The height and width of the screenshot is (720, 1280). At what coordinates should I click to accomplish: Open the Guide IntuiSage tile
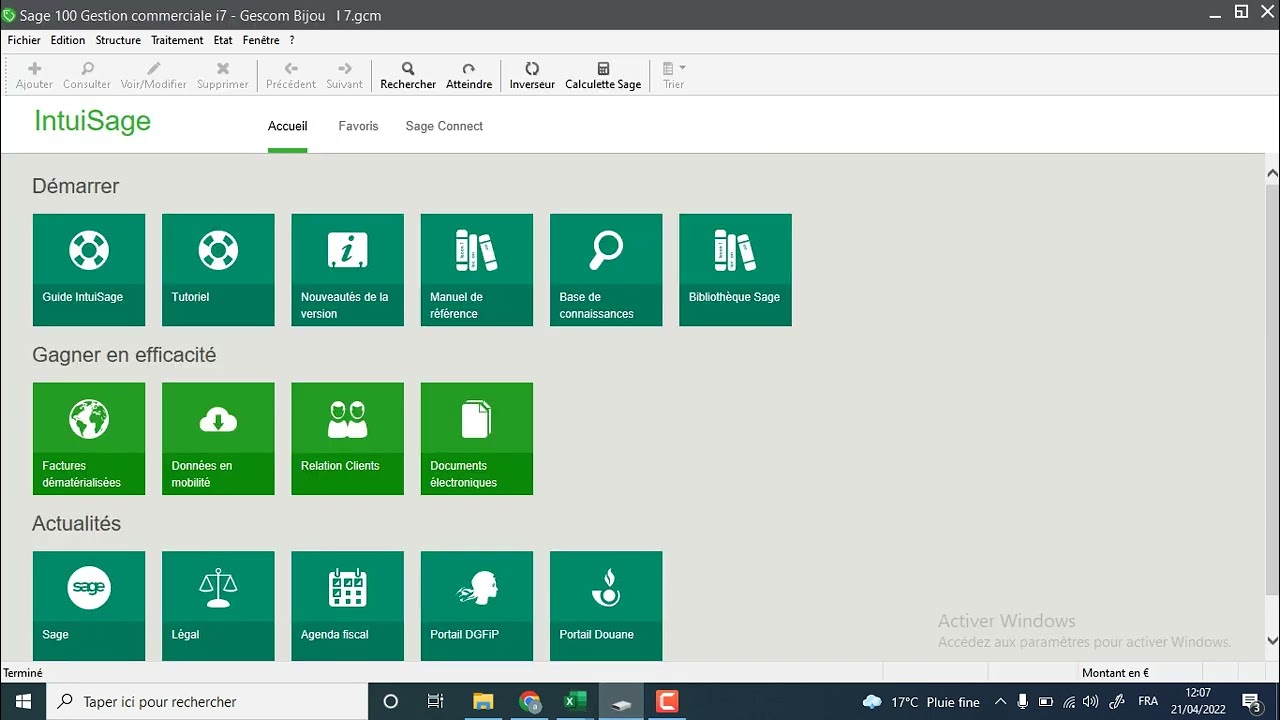pyautogui.click(x=89, y=270)
